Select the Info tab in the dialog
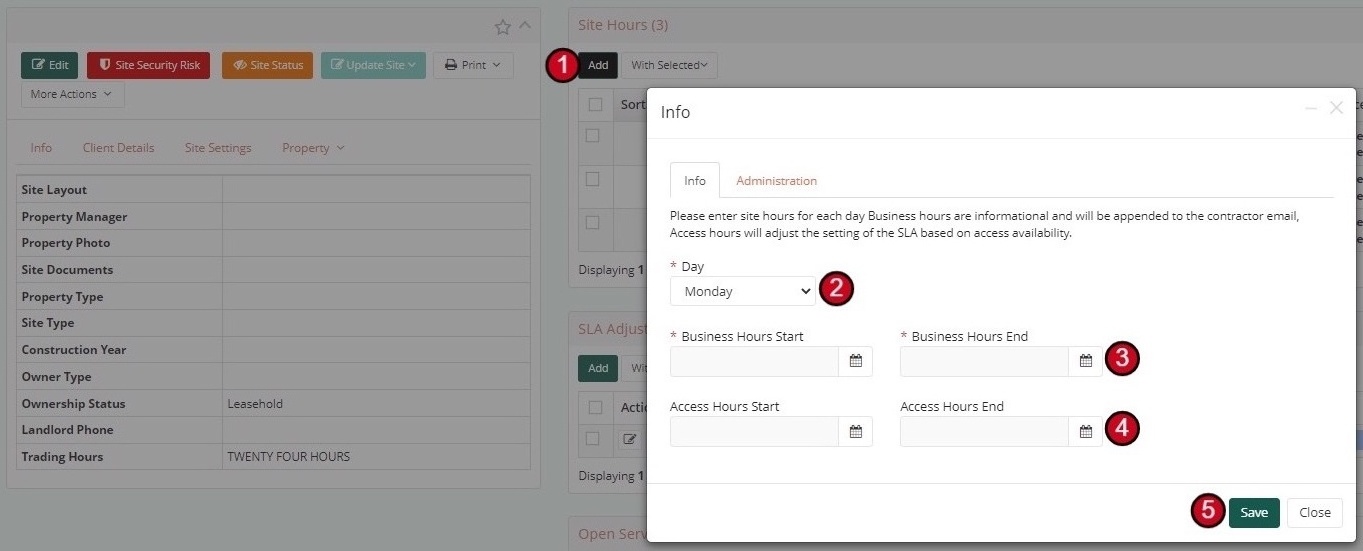The image size is (1363, 551). [x=695, y=180]
